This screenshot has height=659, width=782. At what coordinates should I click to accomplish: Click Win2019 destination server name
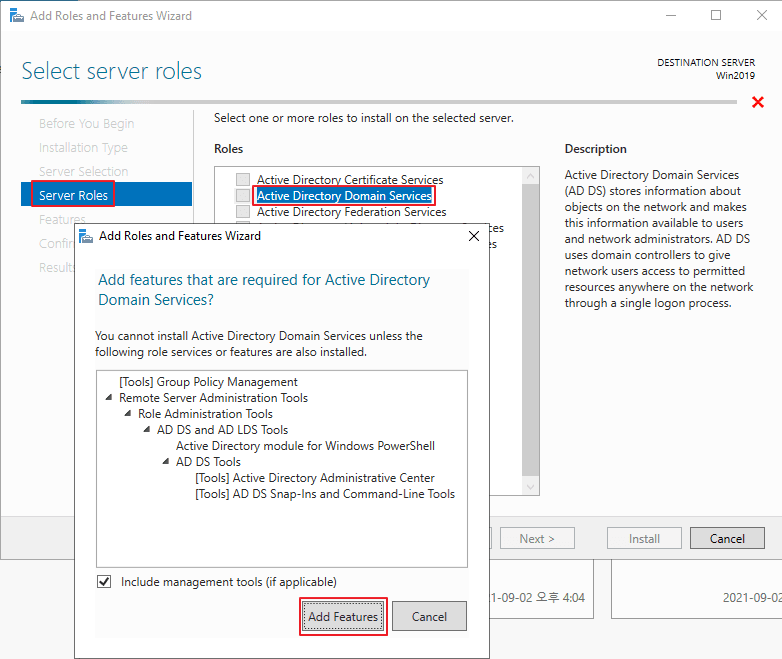(x=735, y=76)
